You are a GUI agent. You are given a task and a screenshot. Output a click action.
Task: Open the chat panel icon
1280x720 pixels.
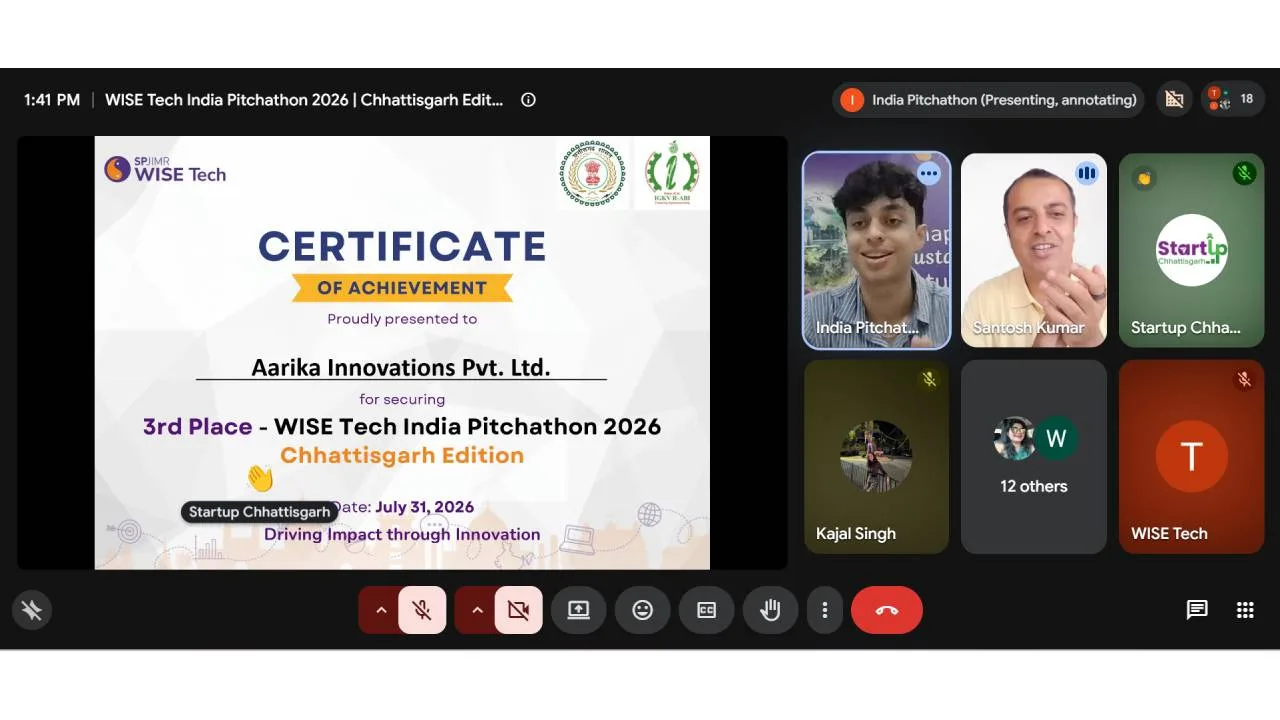click(x=1197, y=610)
